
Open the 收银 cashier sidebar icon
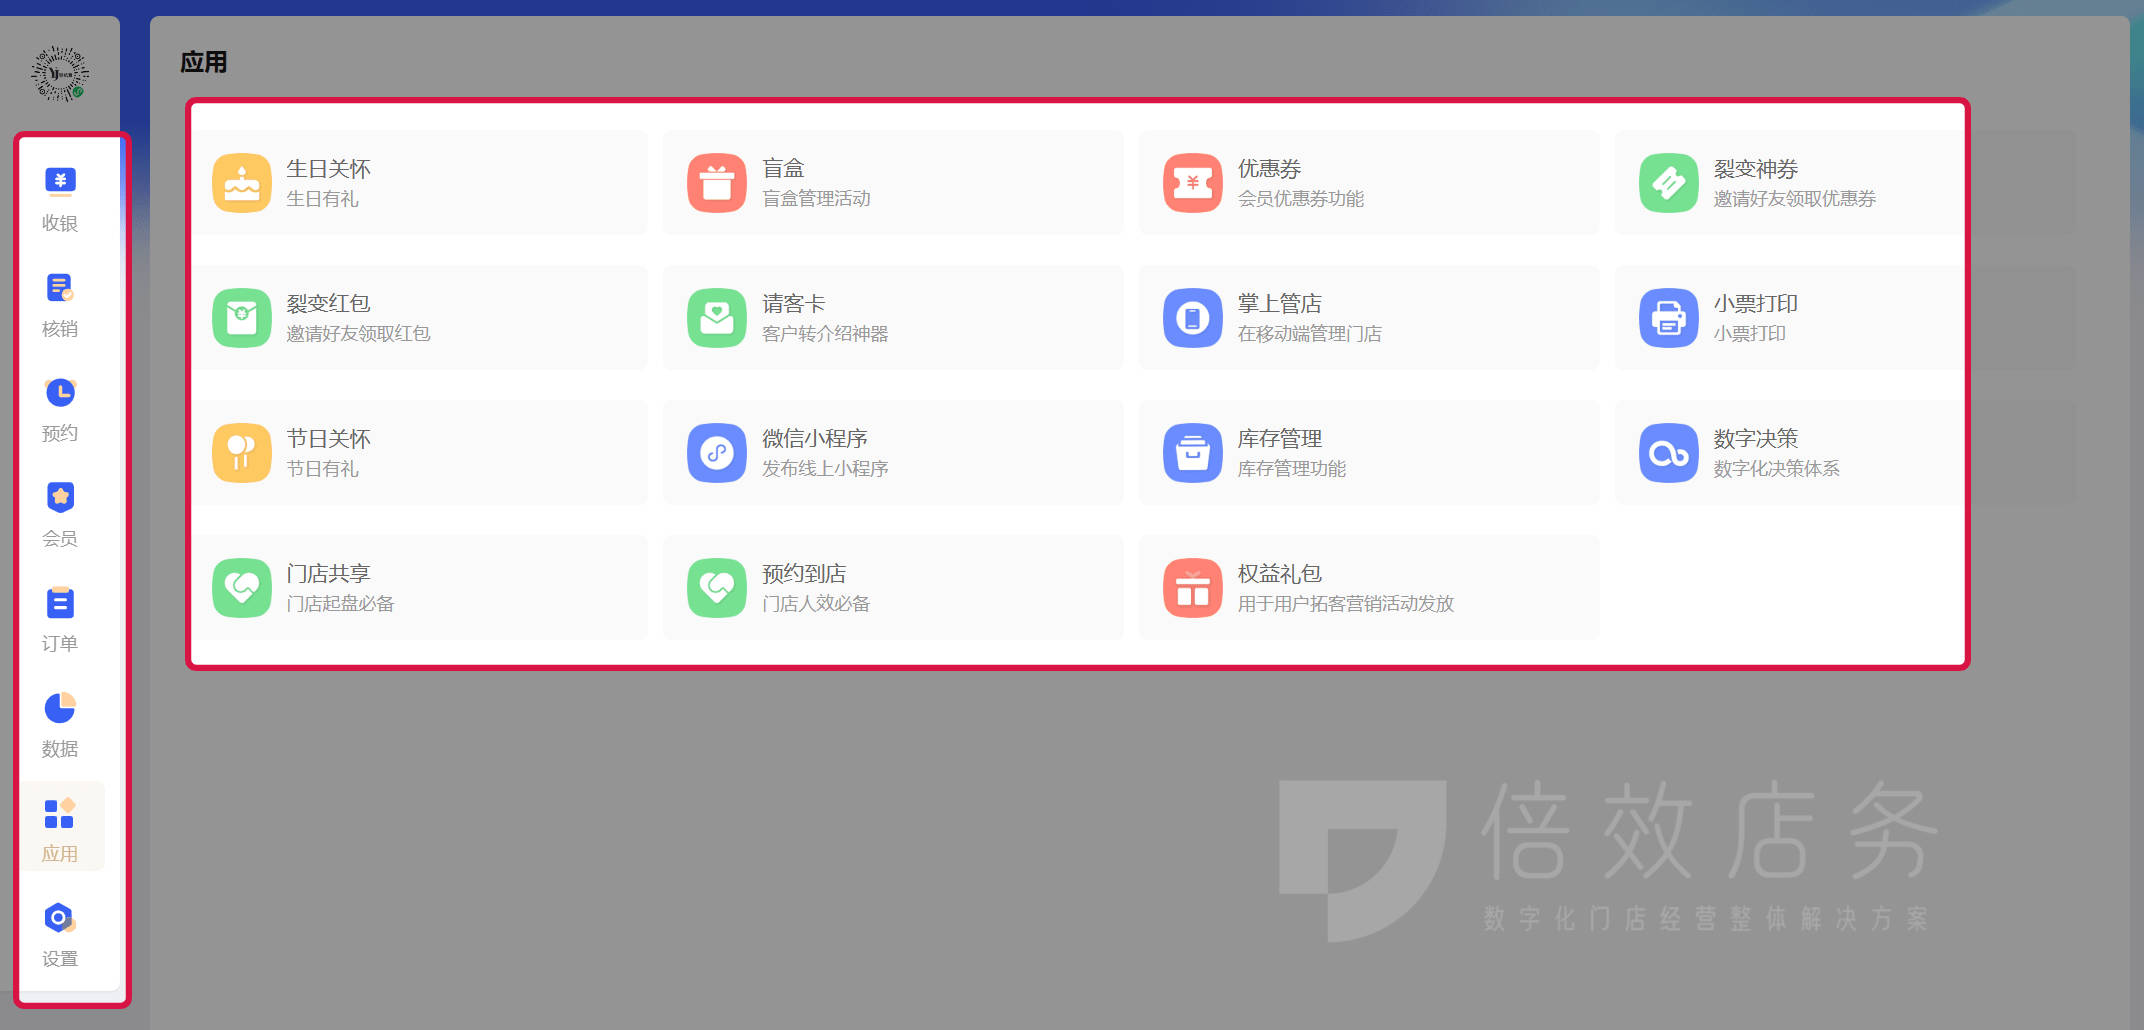(x=60, y=182)
